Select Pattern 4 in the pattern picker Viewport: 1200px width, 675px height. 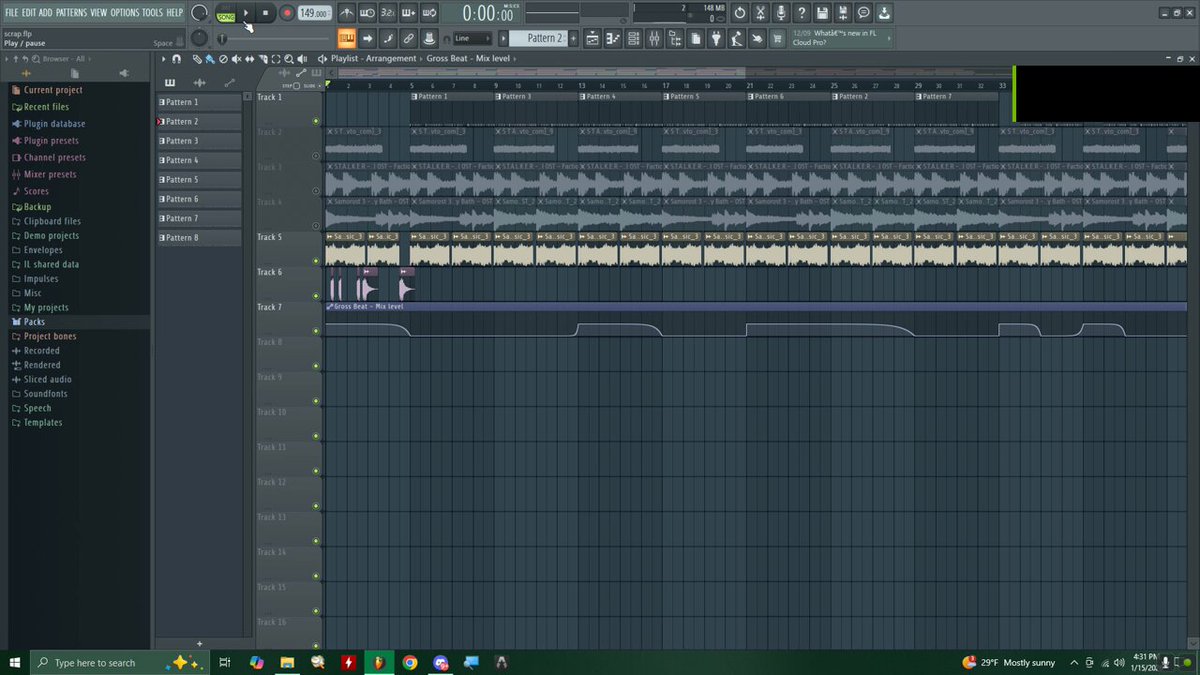pos(199,160)
